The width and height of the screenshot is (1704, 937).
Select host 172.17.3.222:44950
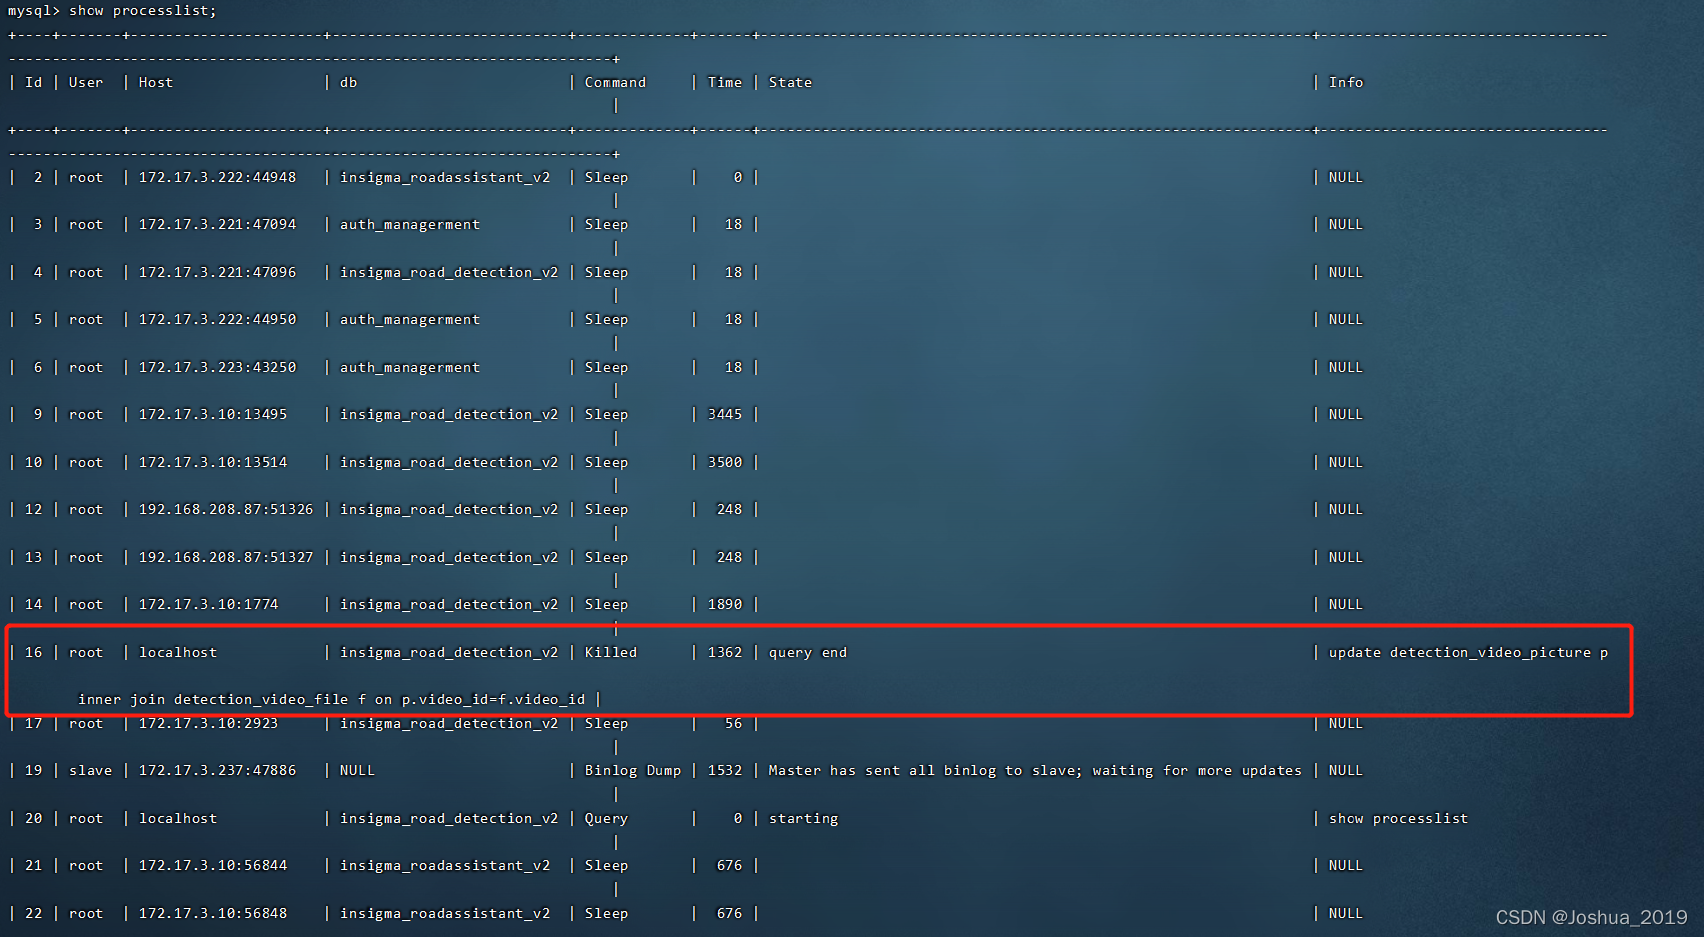217,320
